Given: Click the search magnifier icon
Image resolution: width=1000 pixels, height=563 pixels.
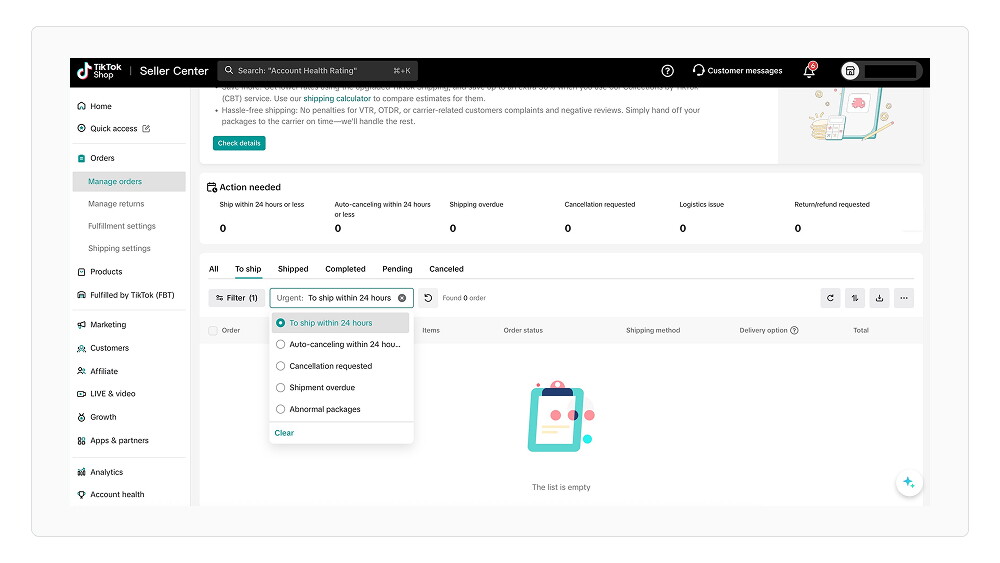Looking at the screenshot, I should [x=228, y=70].
